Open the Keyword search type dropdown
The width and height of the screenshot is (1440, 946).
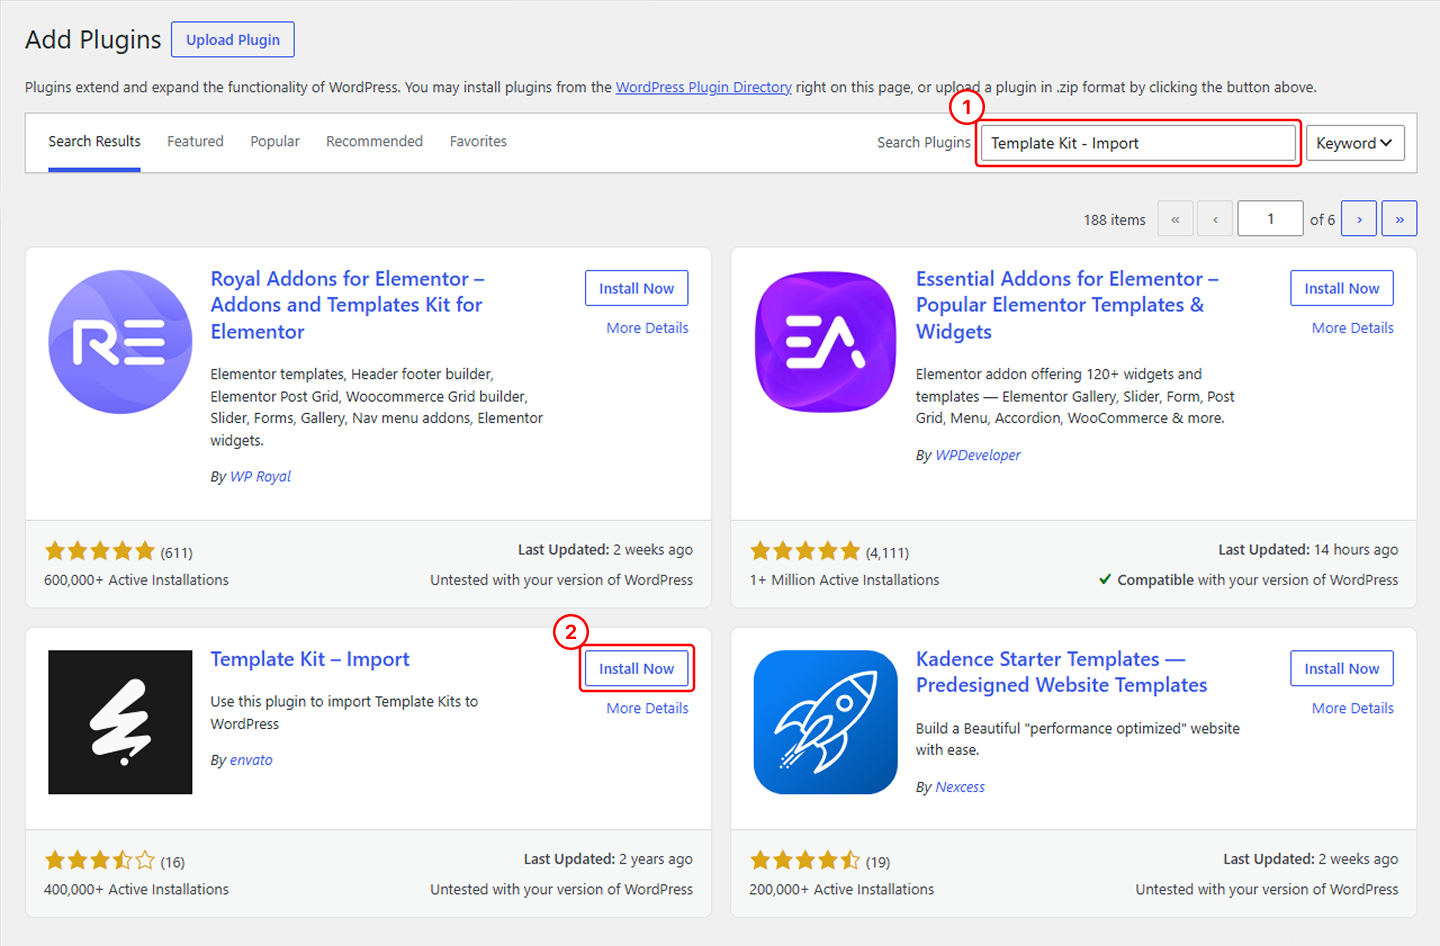point(1355,143)
